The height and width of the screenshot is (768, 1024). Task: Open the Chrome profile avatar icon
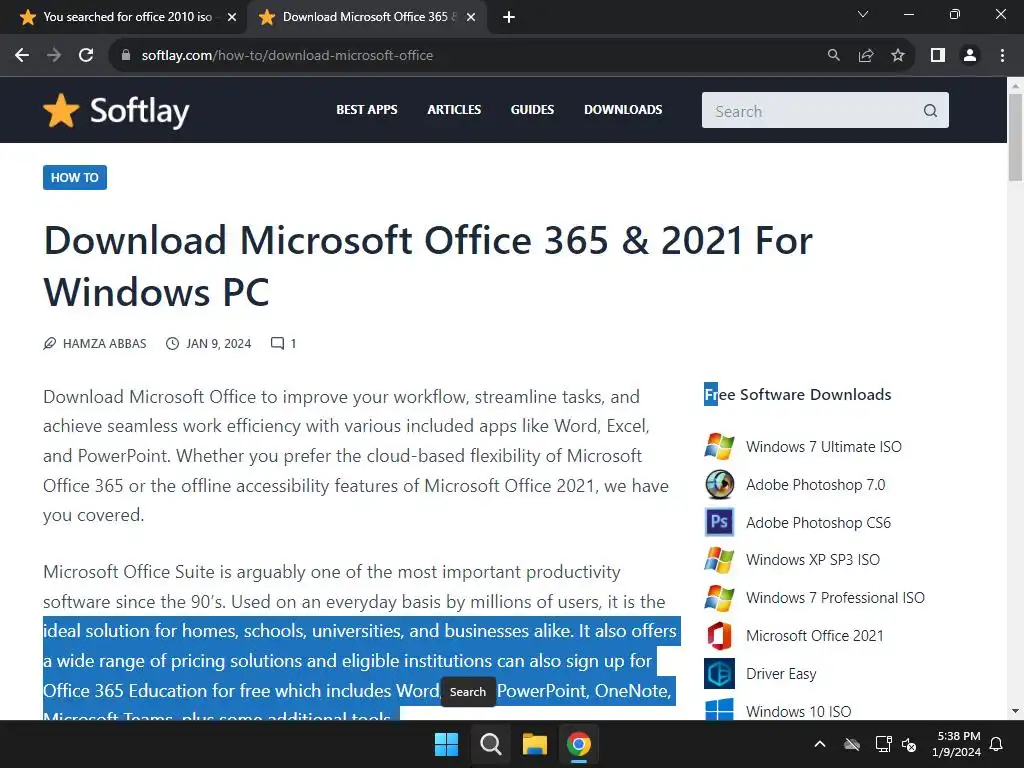pyautogui.click(x=970, y=56)
